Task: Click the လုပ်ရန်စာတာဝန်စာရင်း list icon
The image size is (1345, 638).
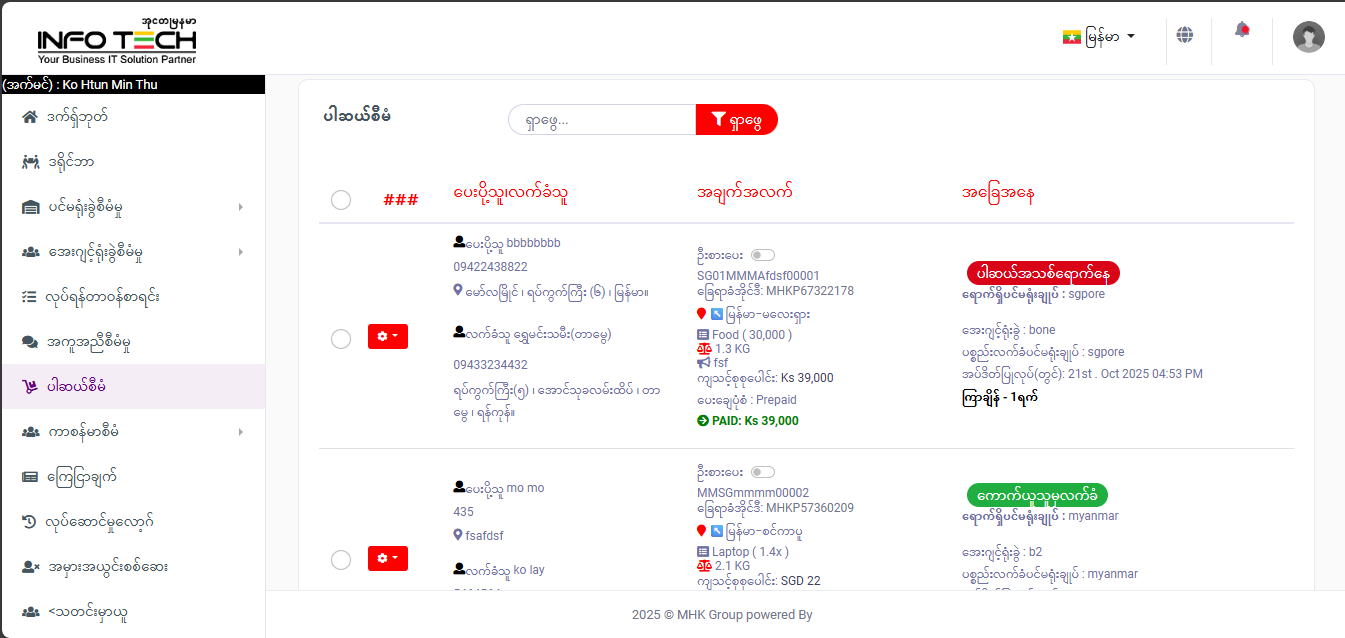Action: coord(31,296)
